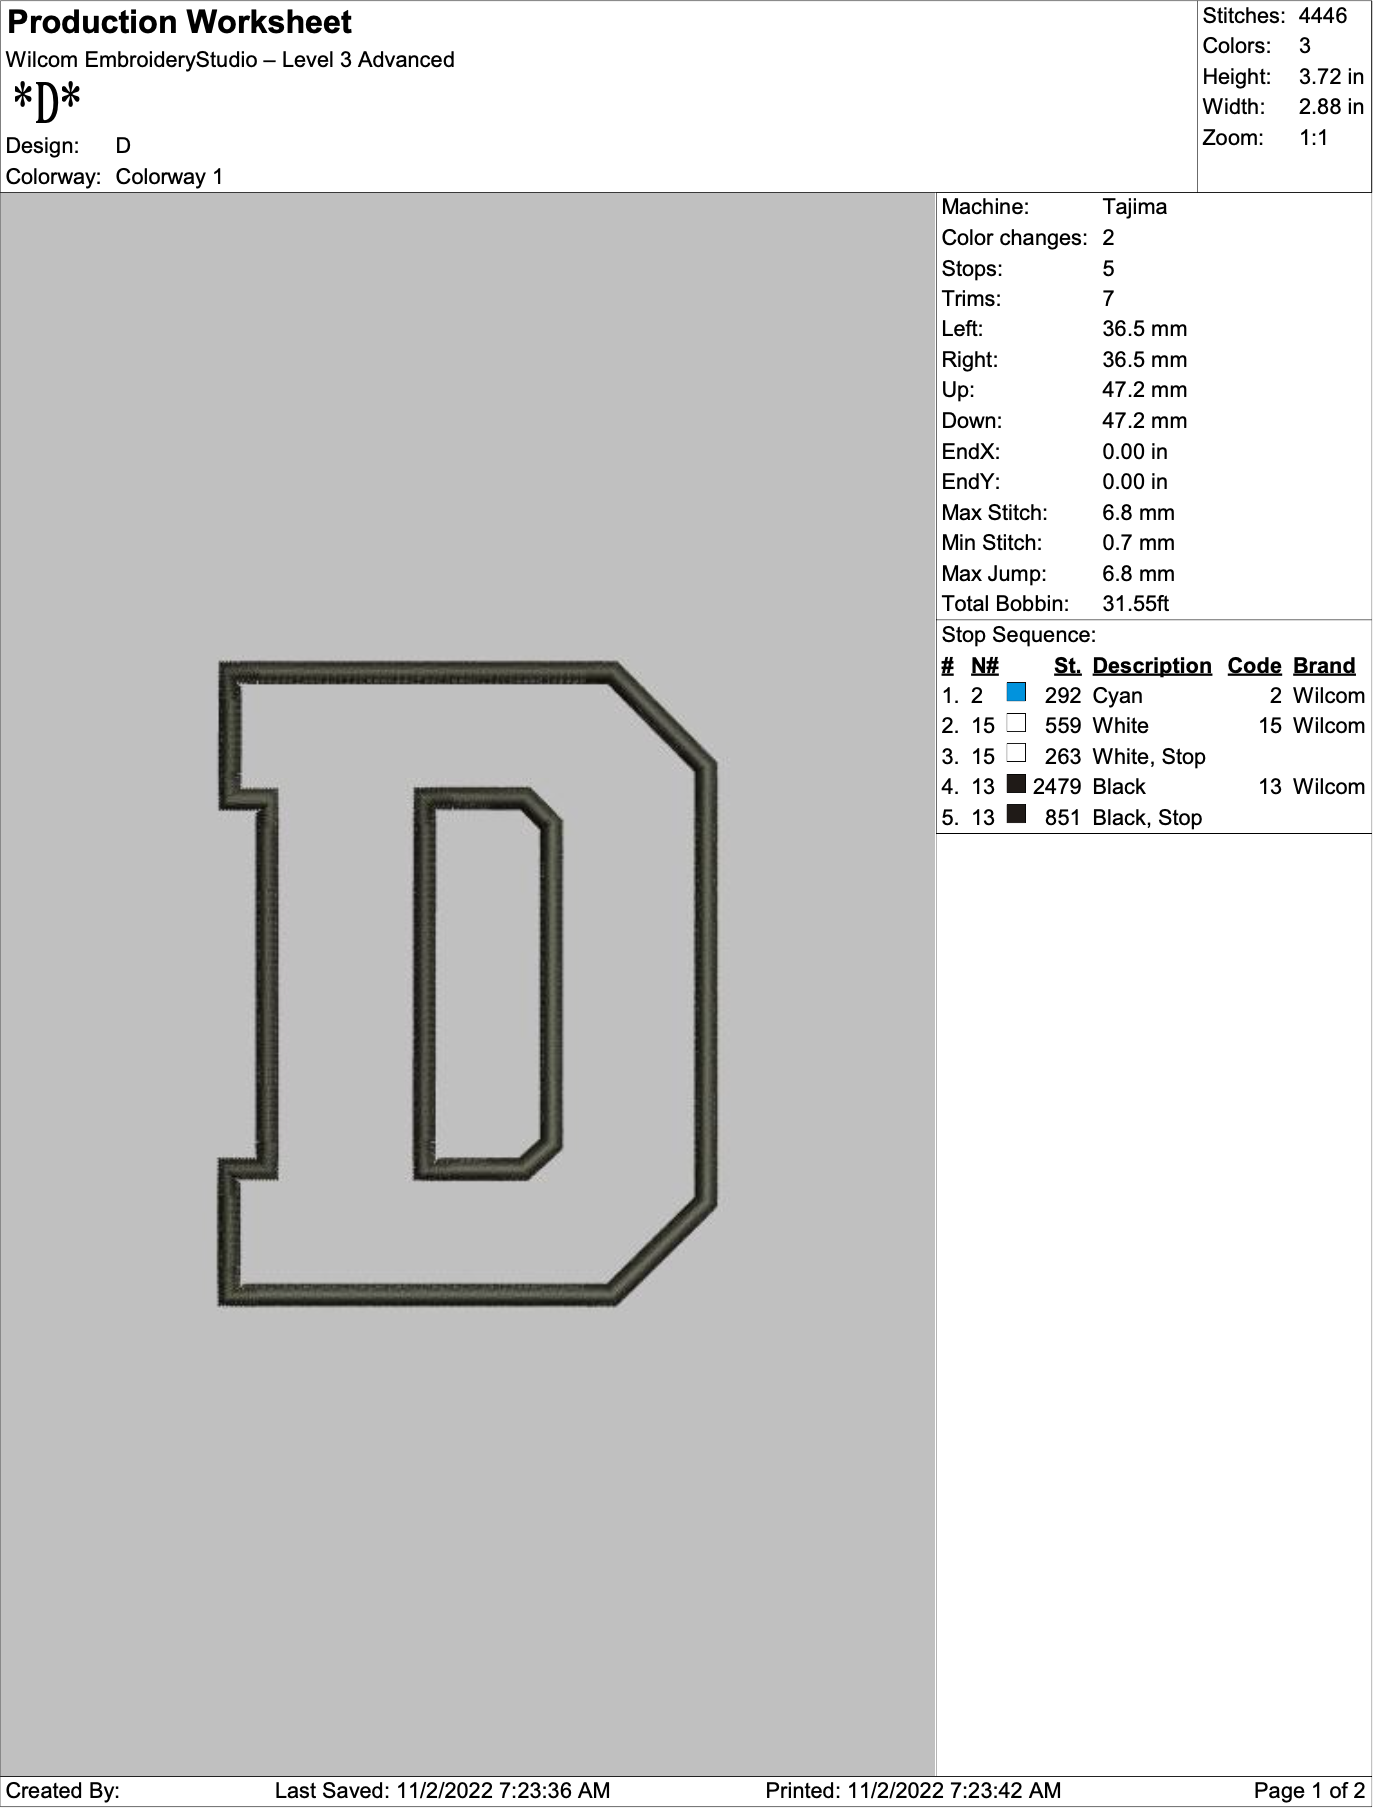Click the Black, Stop description
The image size is (1374, 1808).
click(1147, 818)
